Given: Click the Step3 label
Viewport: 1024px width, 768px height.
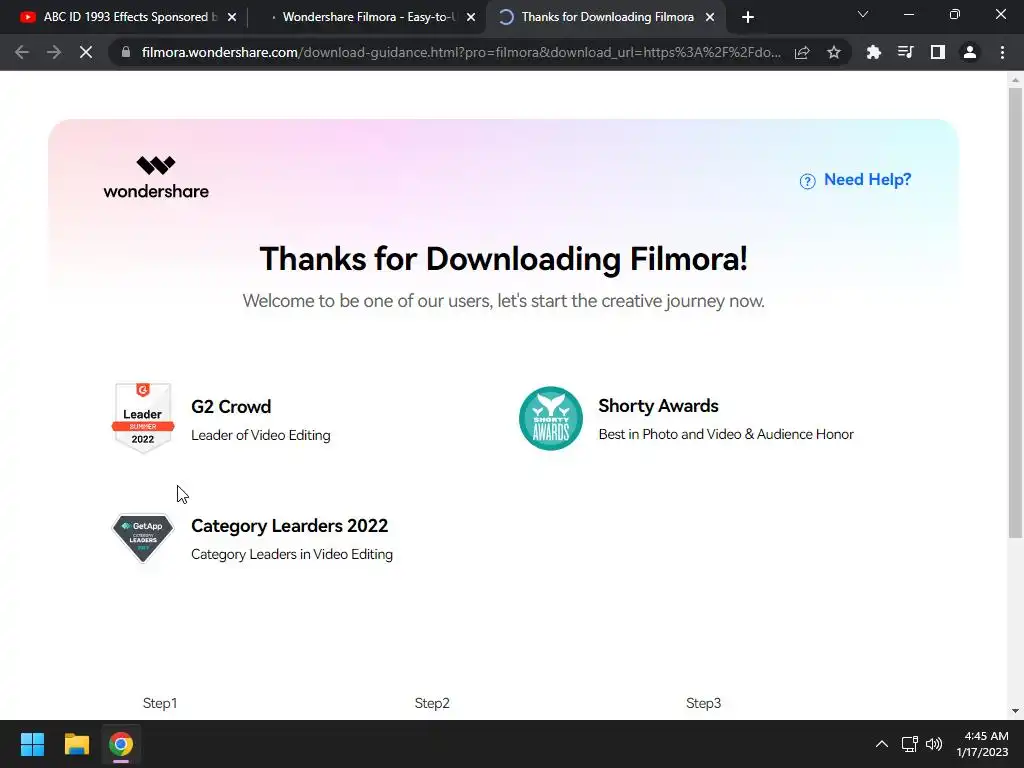Looking at the screenshot, I should point(703,703).
